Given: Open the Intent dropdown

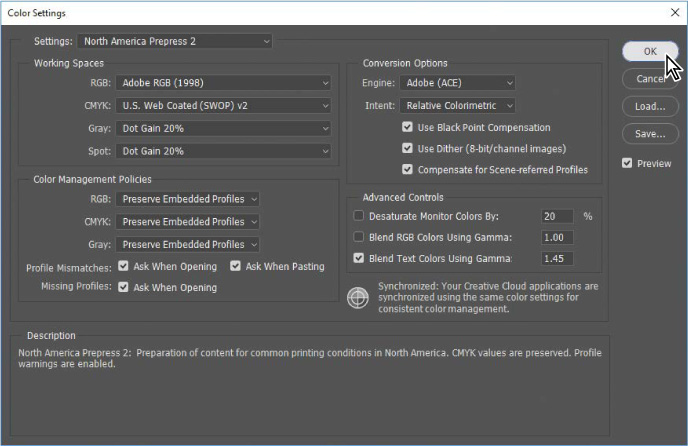Looking at the screenshot, I should click(x=457, y=105).
